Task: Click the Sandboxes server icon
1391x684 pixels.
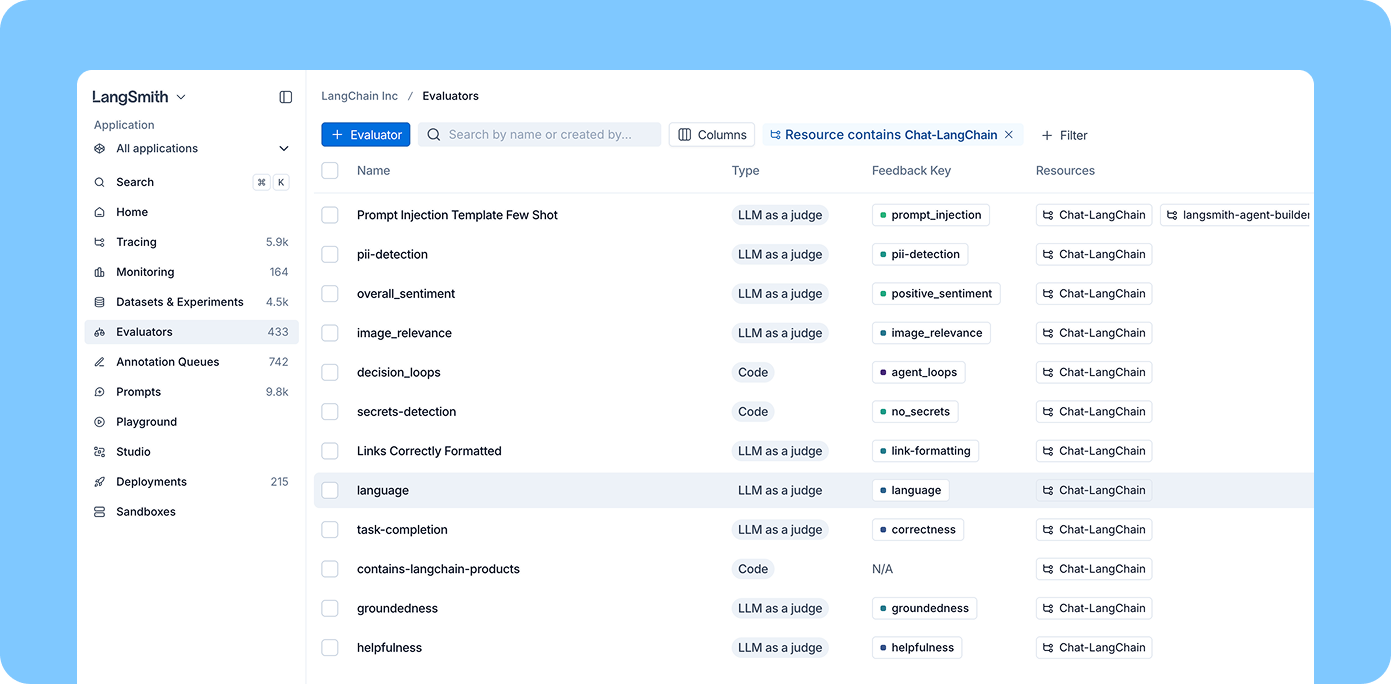Action: click(x=100, y=512)
